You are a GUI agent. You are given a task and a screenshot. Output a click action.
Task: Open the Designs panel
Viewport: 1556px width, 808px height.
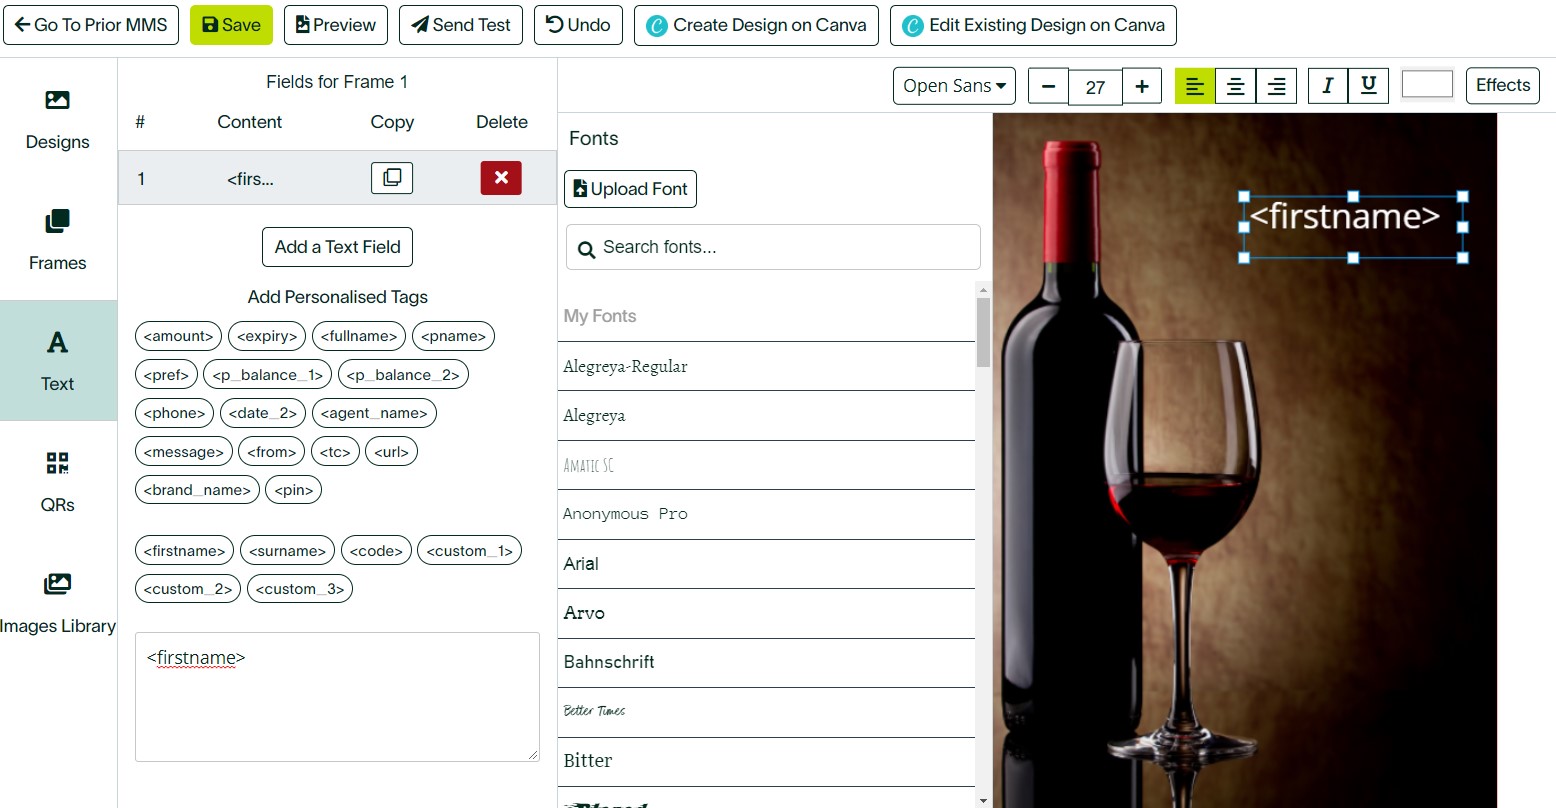pos(58,120)
